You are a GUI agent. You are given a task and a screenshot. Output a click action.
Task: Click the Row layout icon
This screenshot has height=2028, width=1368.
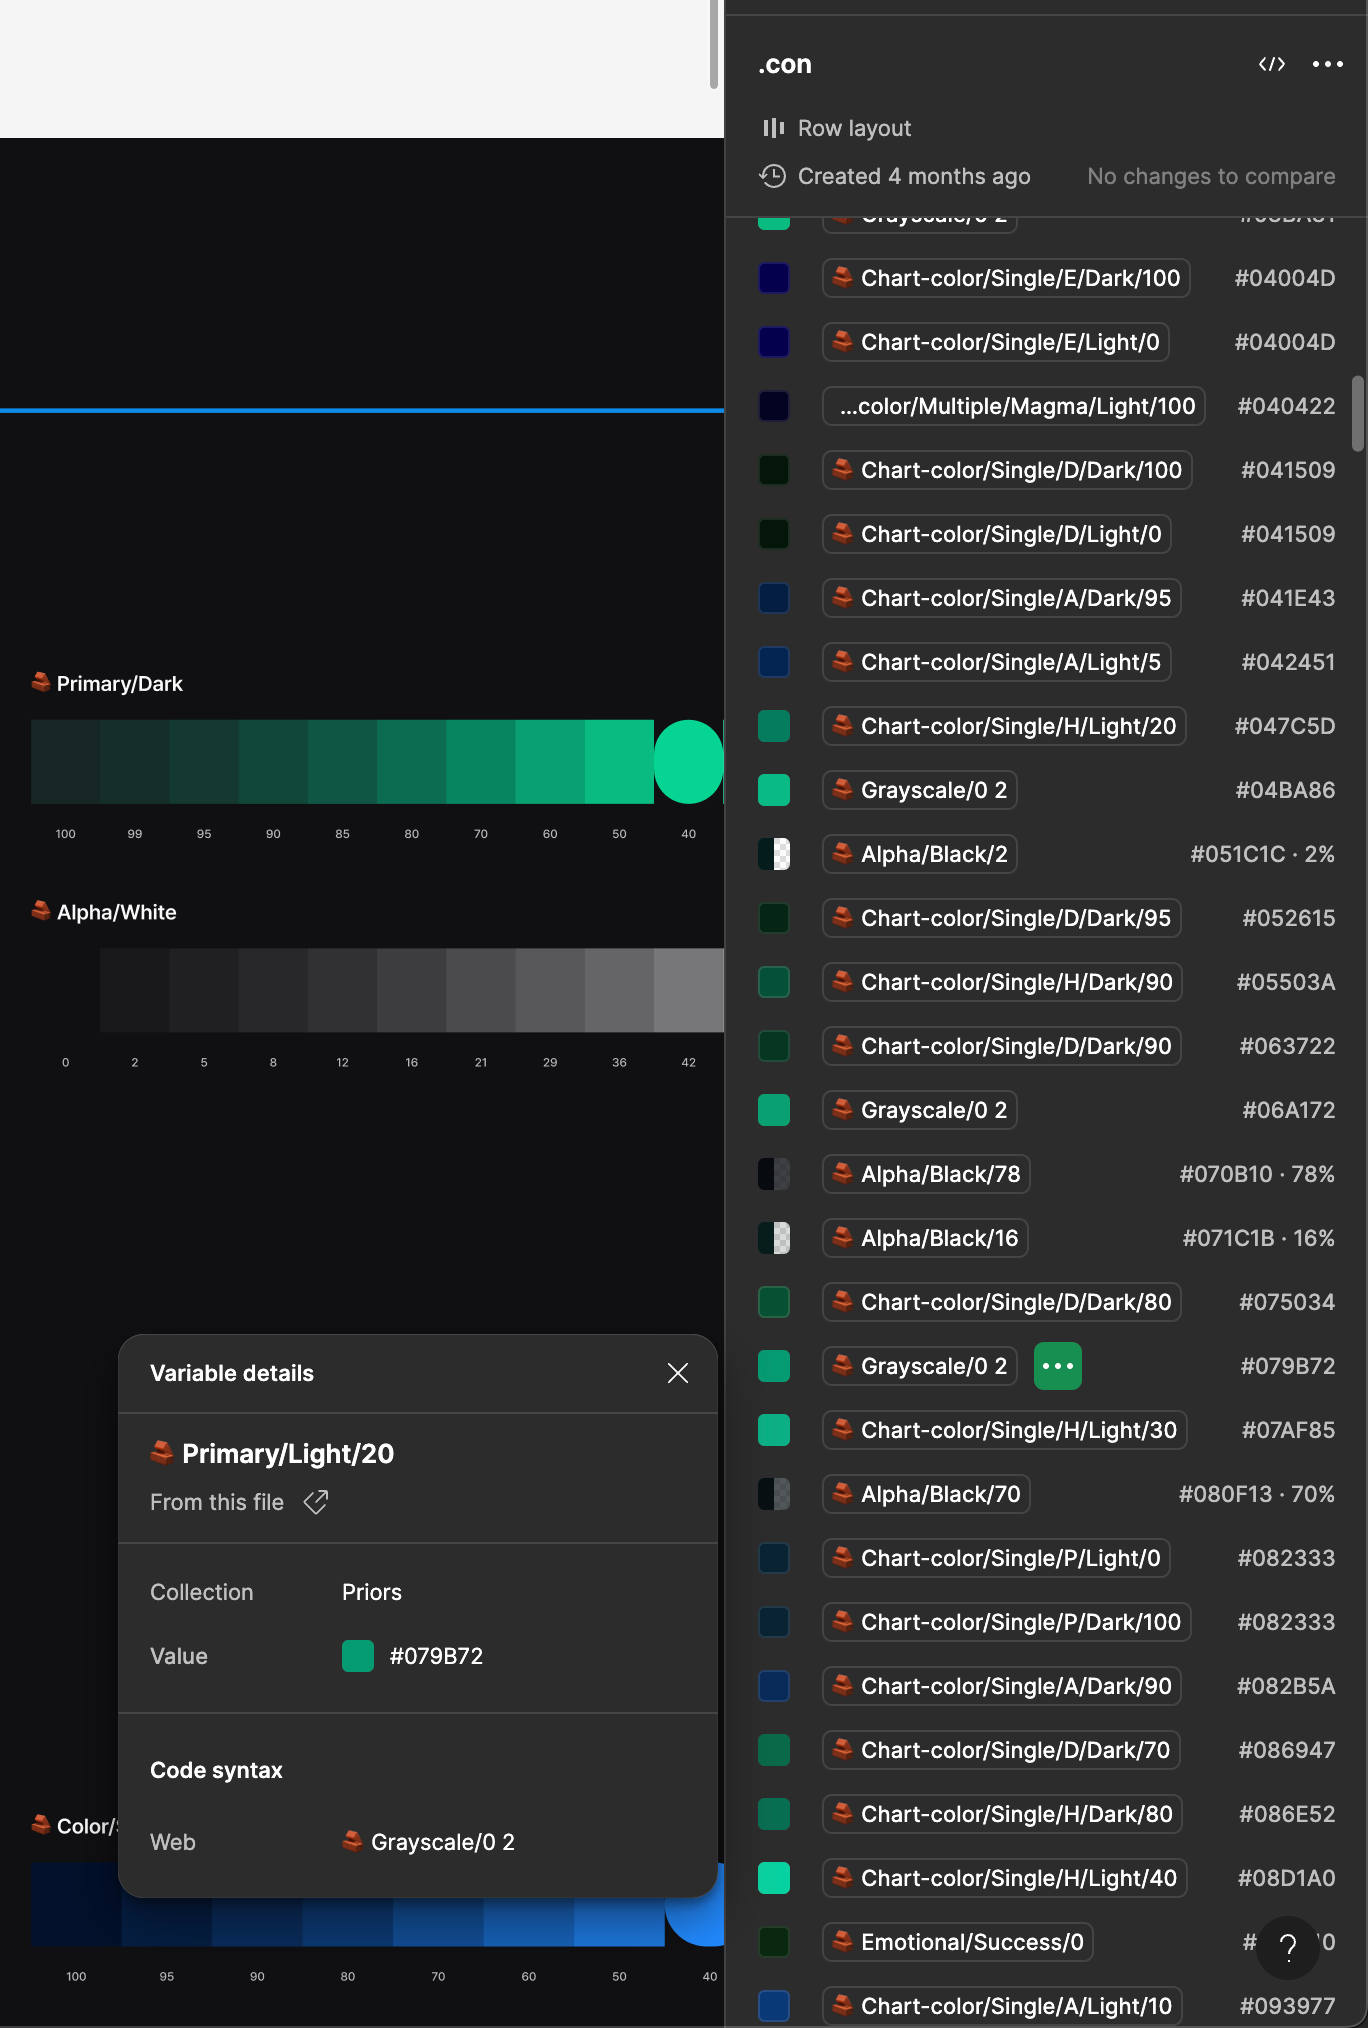[773, 128]
